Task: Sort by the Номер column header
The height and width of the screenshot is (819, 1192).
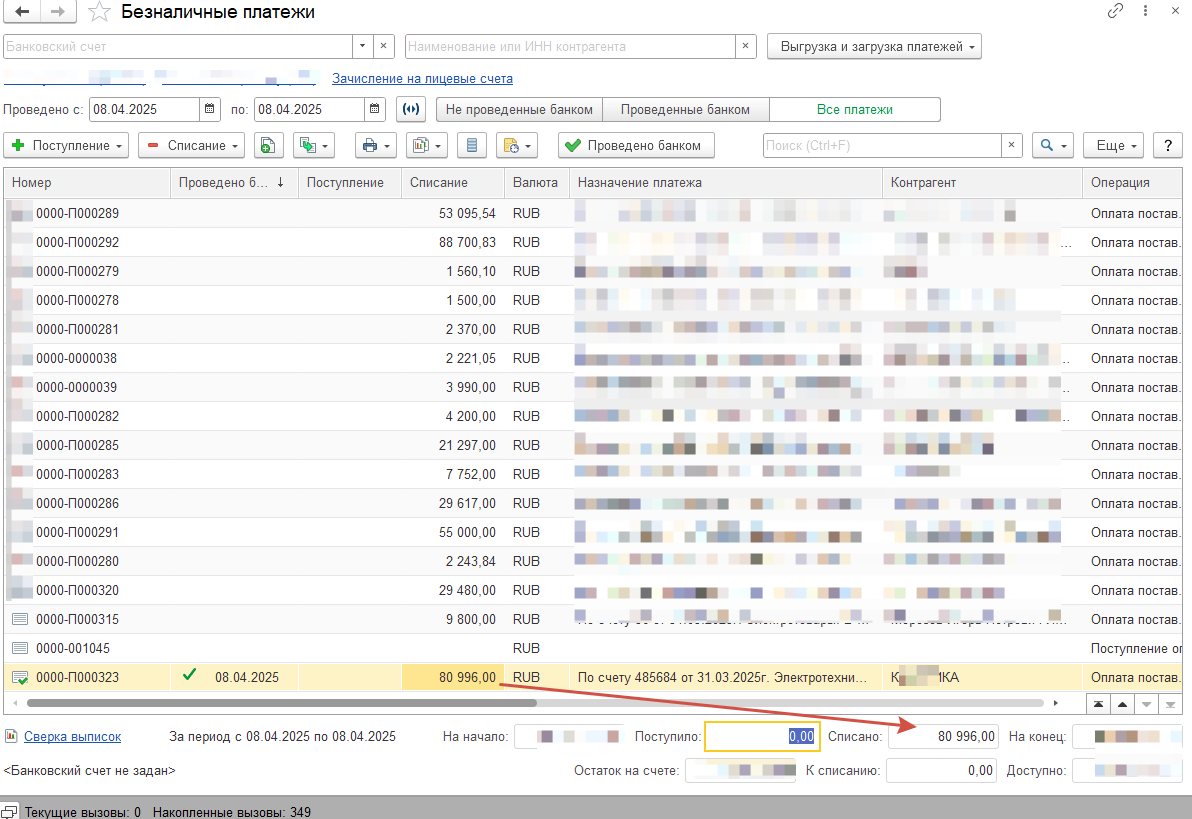Action: (87, 183)
